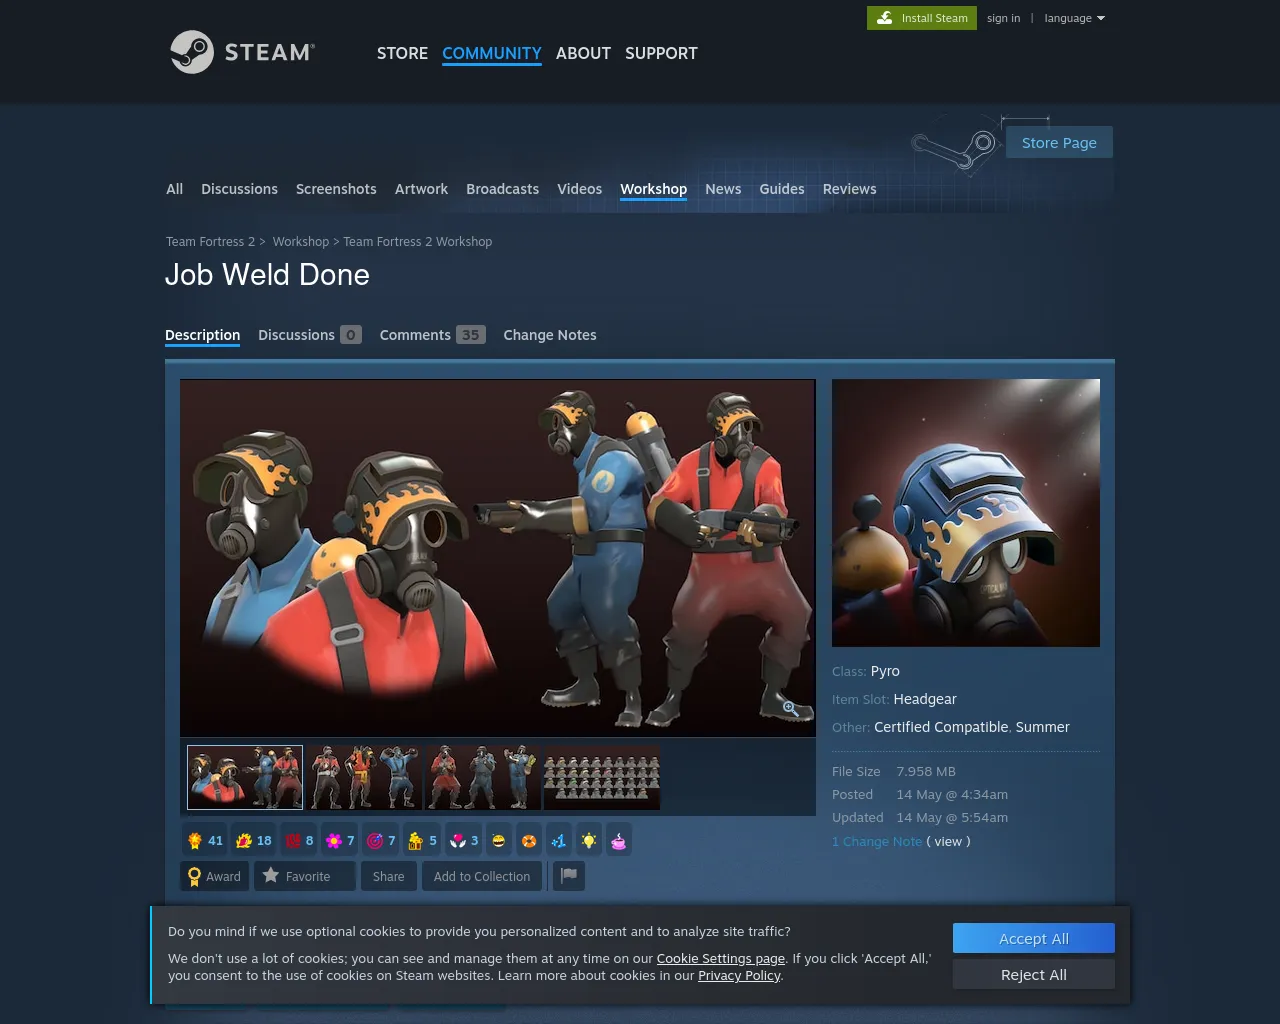Screen dimensions: 1280x1024
Task: Open the Privacy Policy link
Action: point(739,975)
